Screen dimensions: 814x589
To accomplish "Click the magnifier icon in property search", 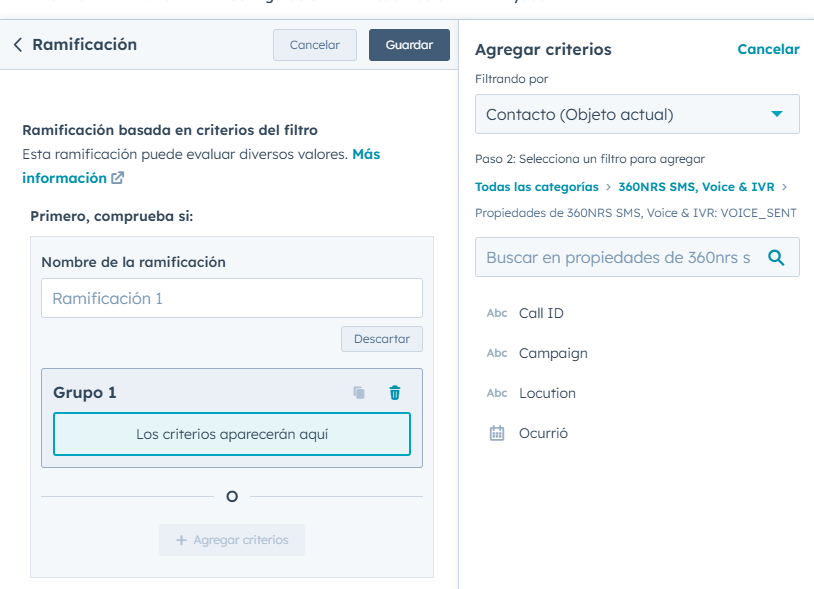I will click(x=776, y=257).
